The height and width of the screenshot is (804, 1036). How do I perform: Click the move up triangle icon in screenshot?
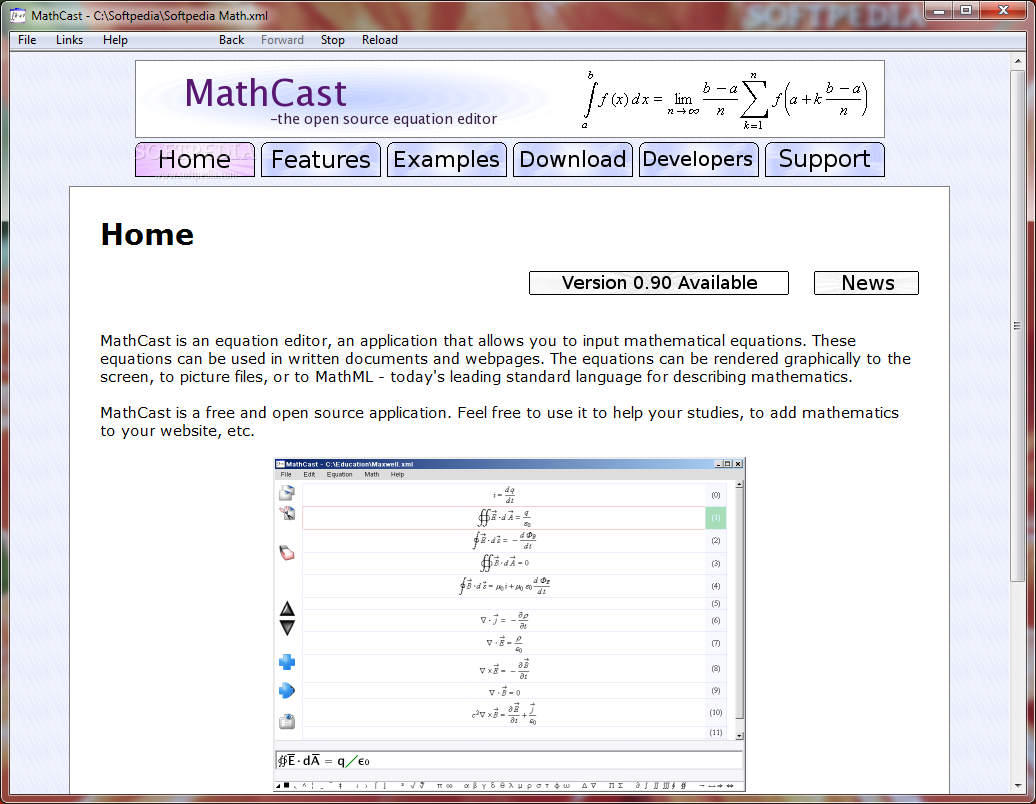(x=287, y=608)
